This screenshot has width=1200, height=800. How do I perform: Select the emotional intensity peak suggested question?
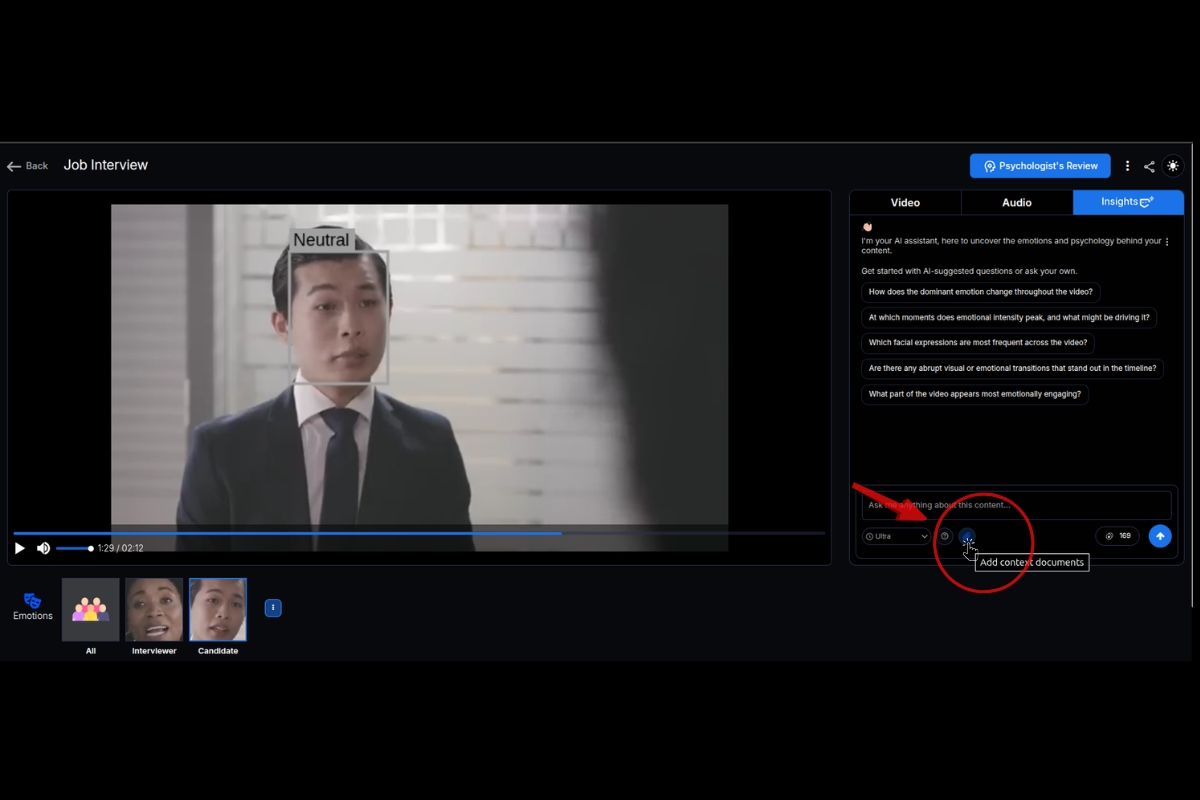coord(1008,317)
